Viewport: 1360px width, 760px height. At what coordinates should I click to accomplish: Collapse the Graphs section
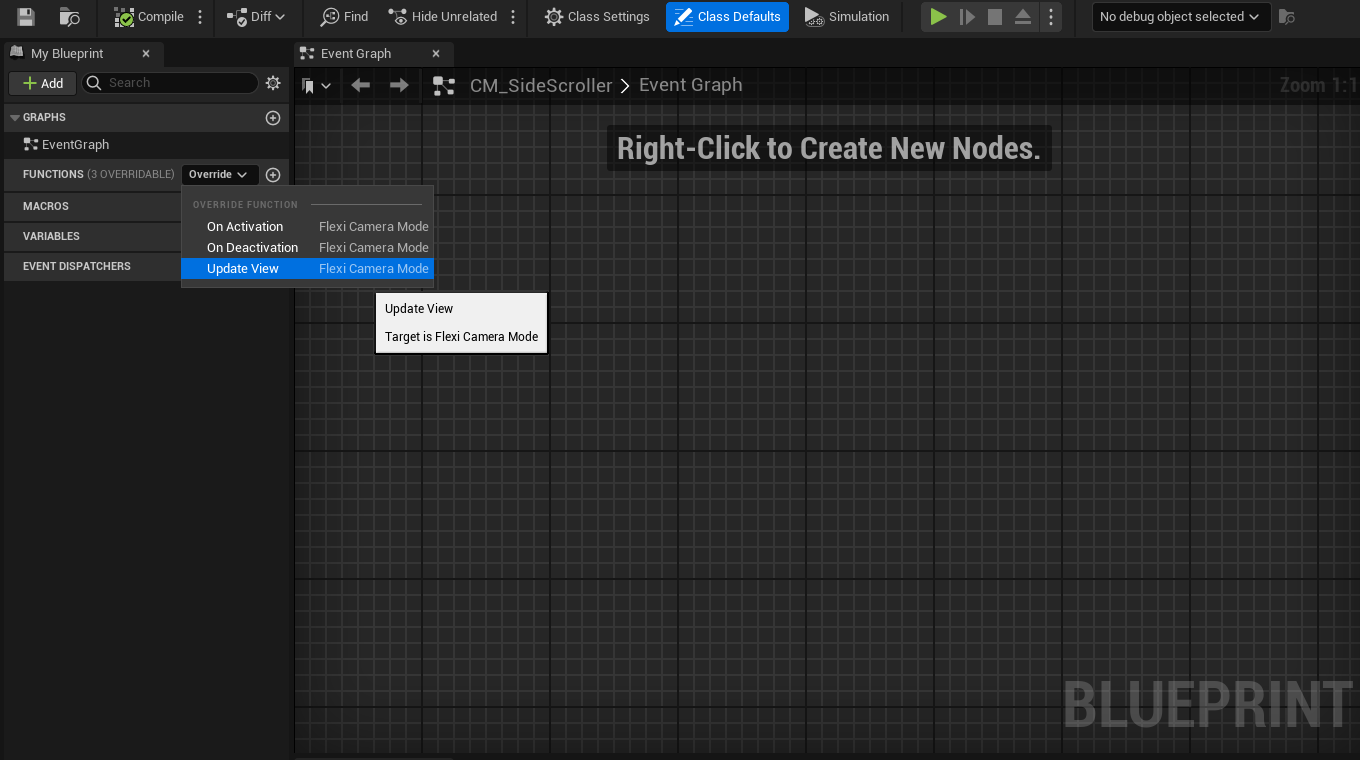[x=15, y=118]
